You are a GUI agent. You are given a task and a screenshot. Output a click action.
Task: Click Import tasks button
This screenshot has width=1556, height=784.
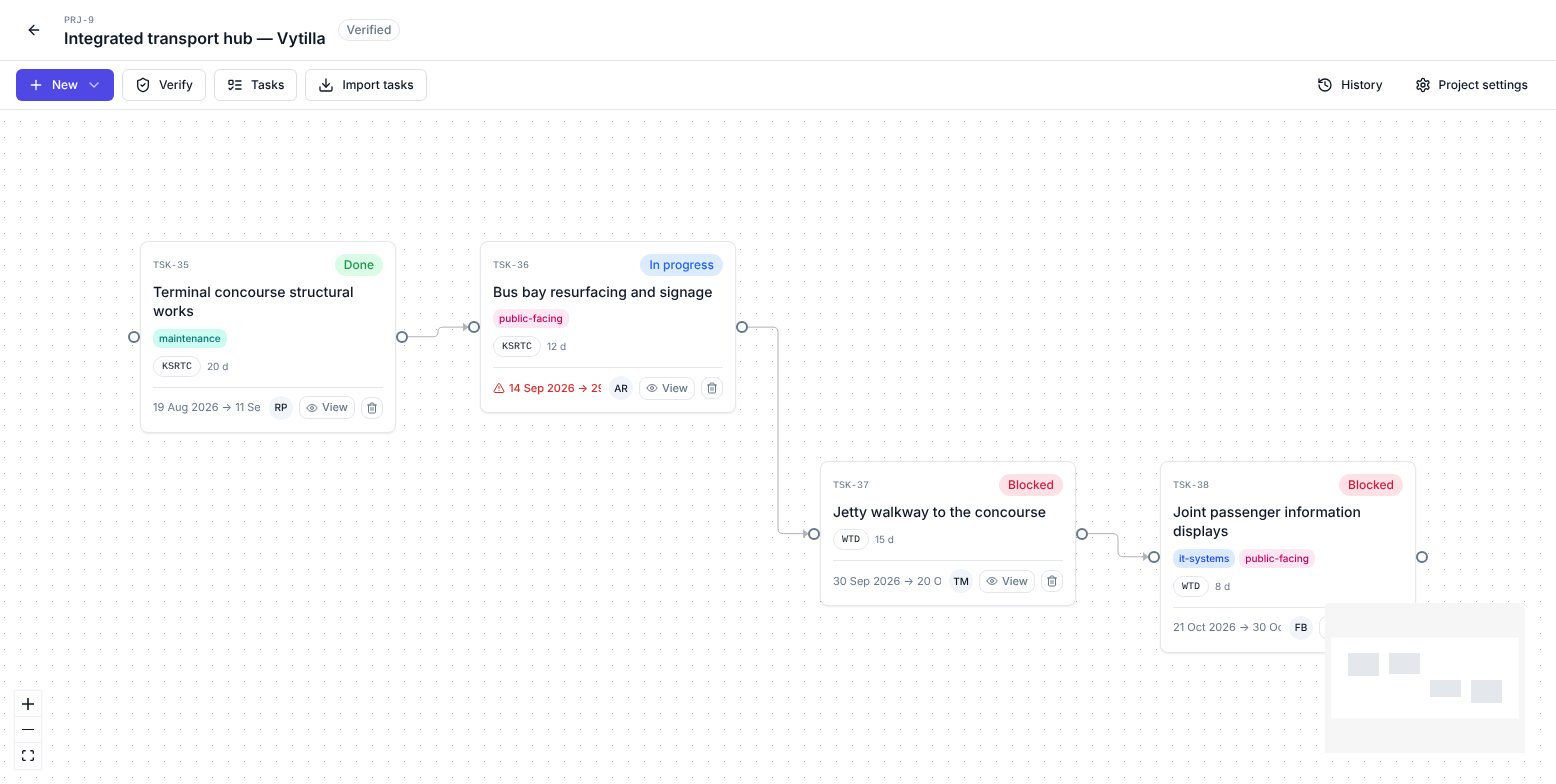click(366, 85)
